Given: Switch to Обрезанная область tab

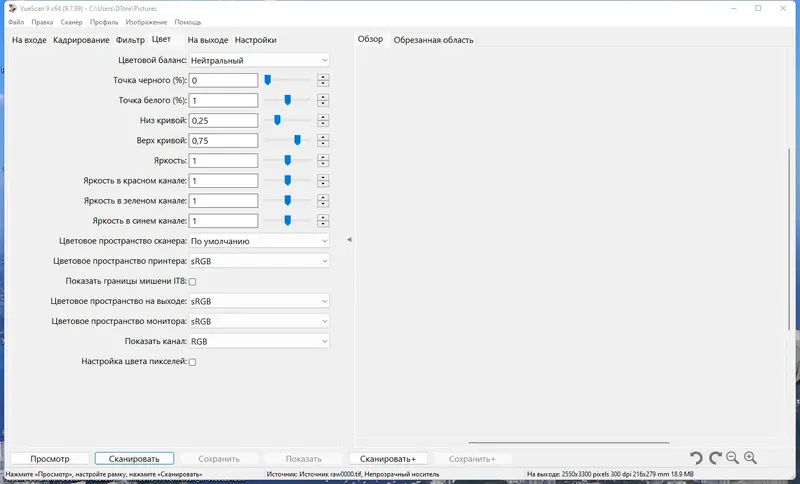Looking at the screenshot, I should click(x=433, y=40).
